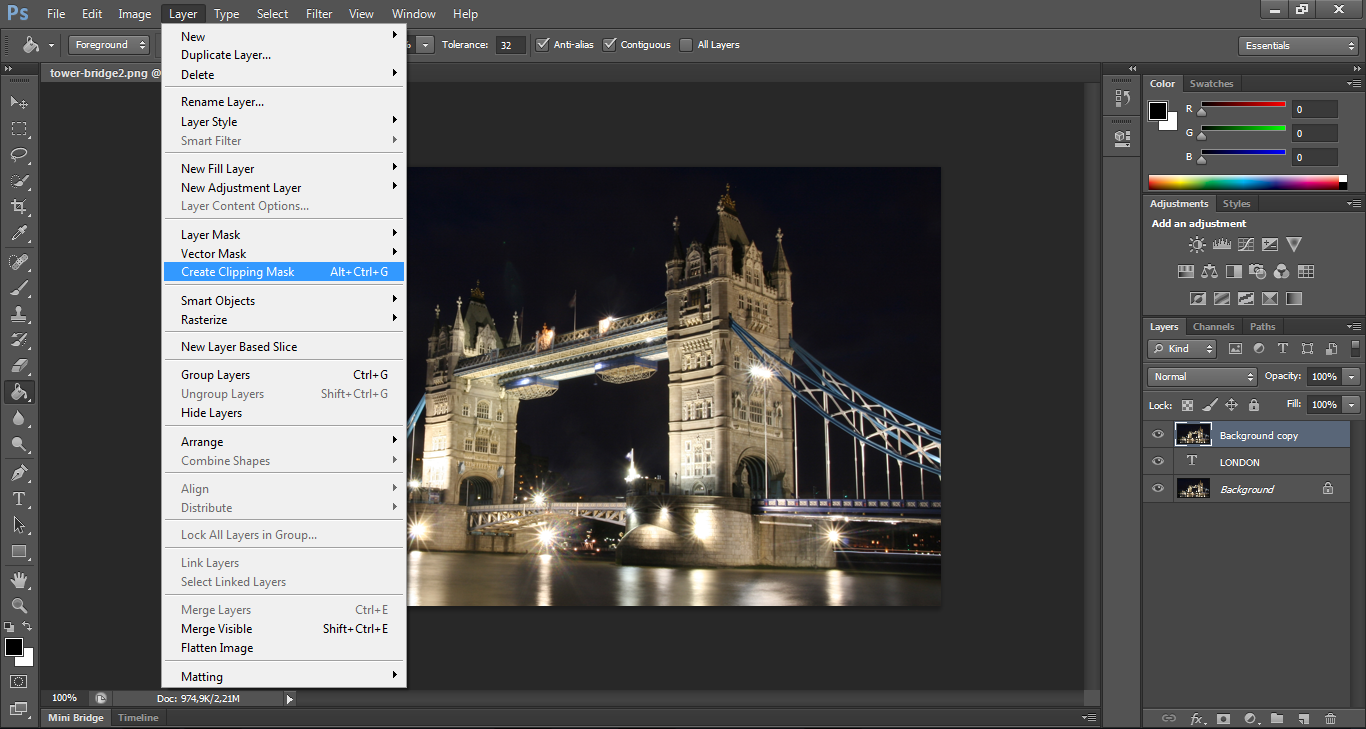
Task: Open the Essentials workspace dropdown
Action: tap(1297, 46)
